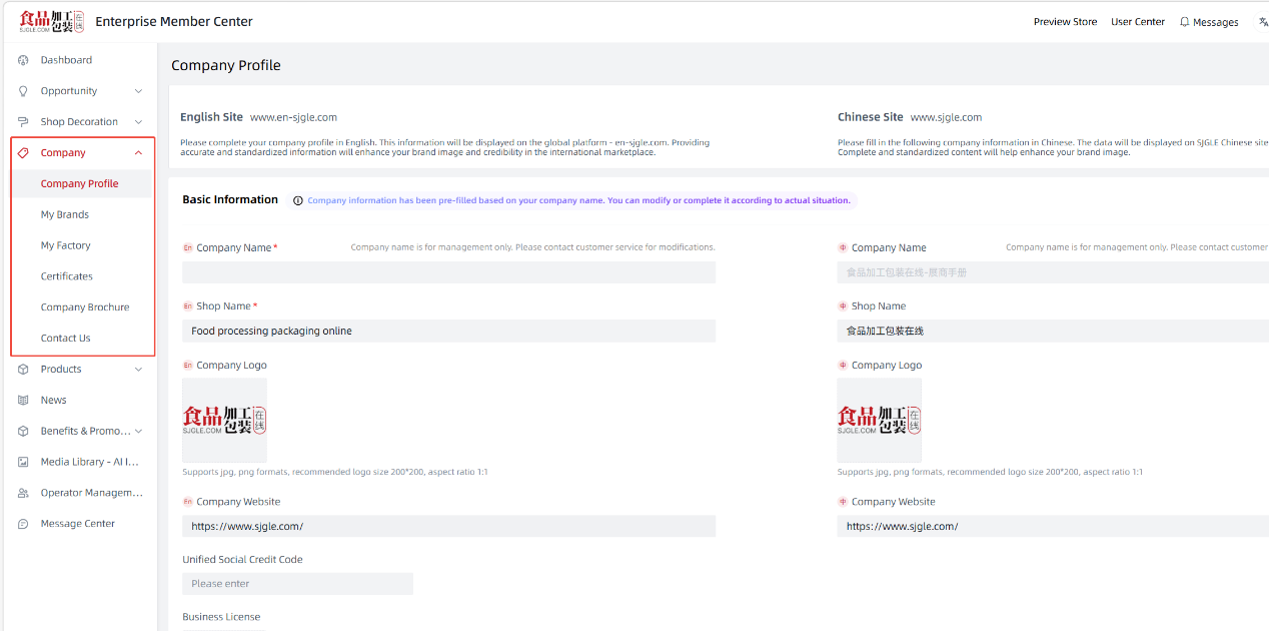
Task: Expand the Opportunity menu chevron
Action: click(x=138, y=91)
